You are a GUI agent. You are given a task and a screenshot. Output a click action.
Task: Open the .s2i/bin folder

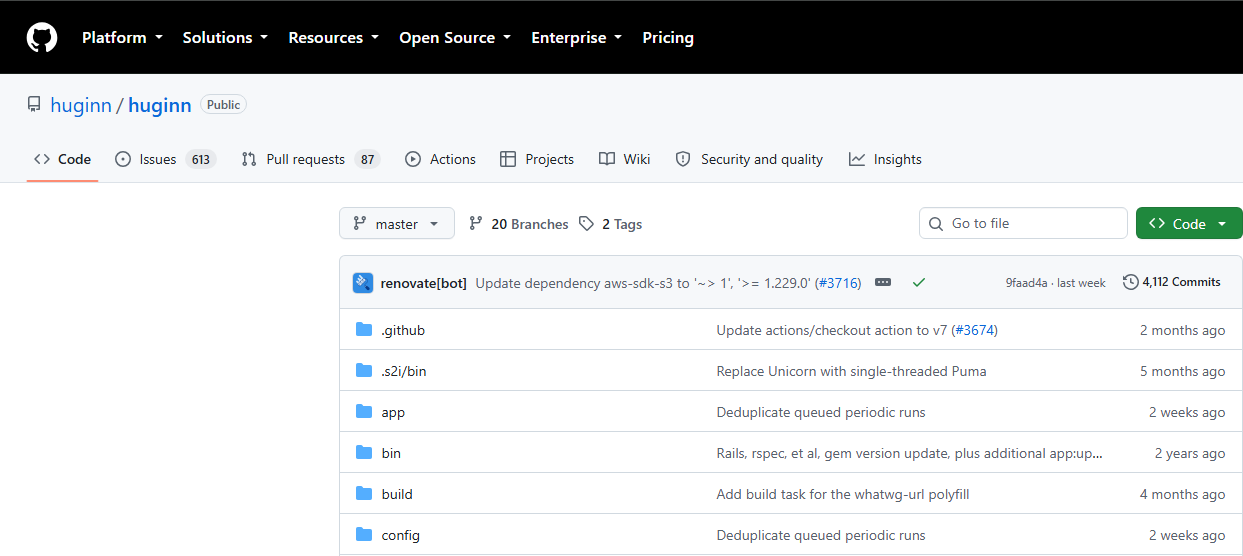[404, 371]
